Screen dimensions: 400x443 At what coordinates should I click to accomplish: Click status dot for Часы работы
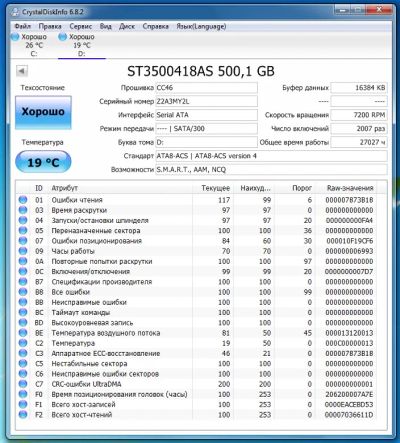click(x=23, y=251)
